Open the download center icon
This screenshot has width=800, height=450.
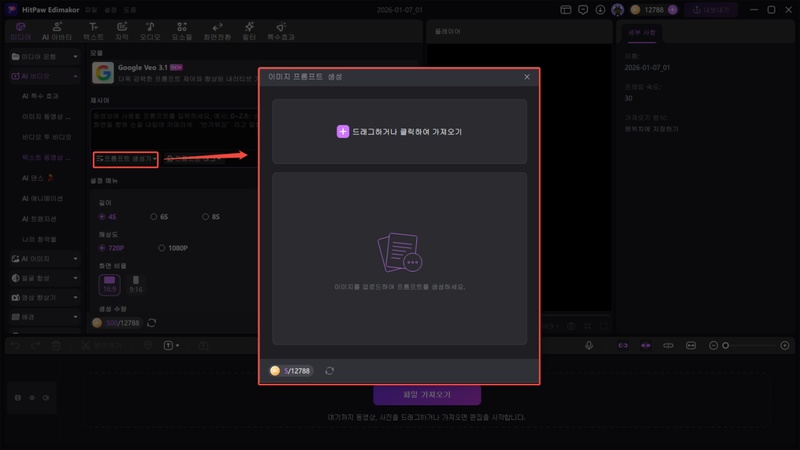(600, 10)
